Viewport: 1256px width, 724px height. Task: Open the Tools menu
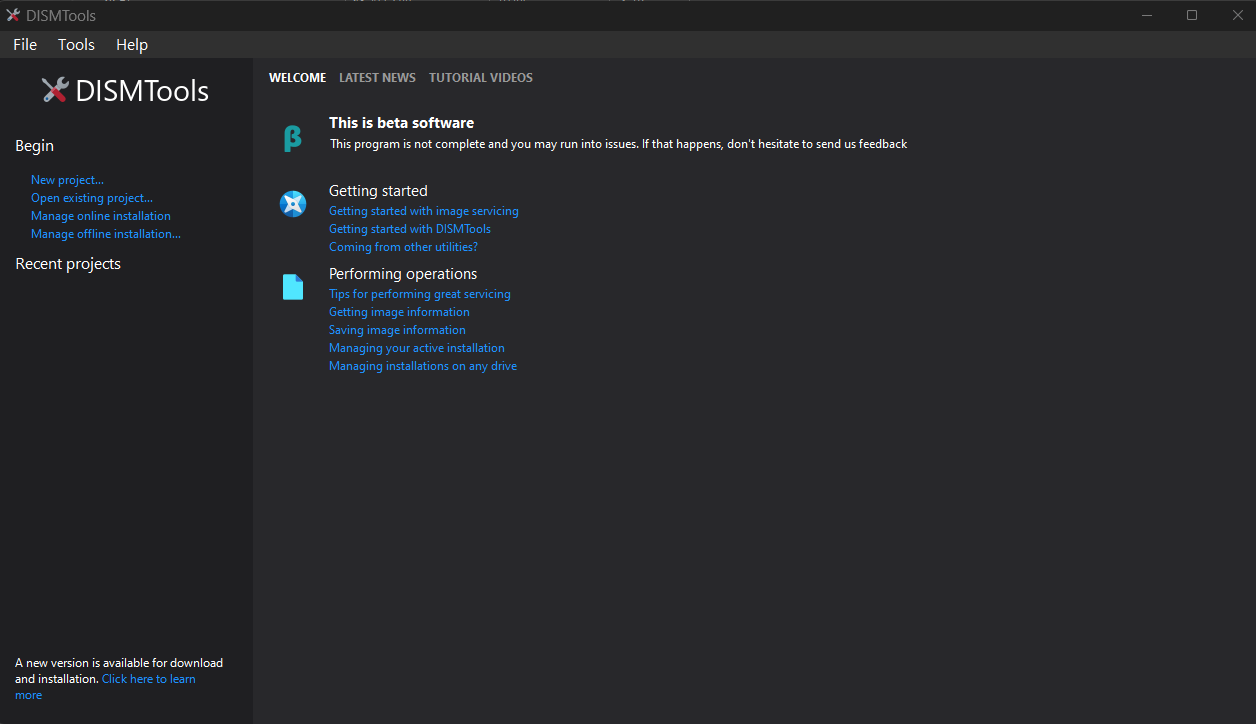point(76,44)
